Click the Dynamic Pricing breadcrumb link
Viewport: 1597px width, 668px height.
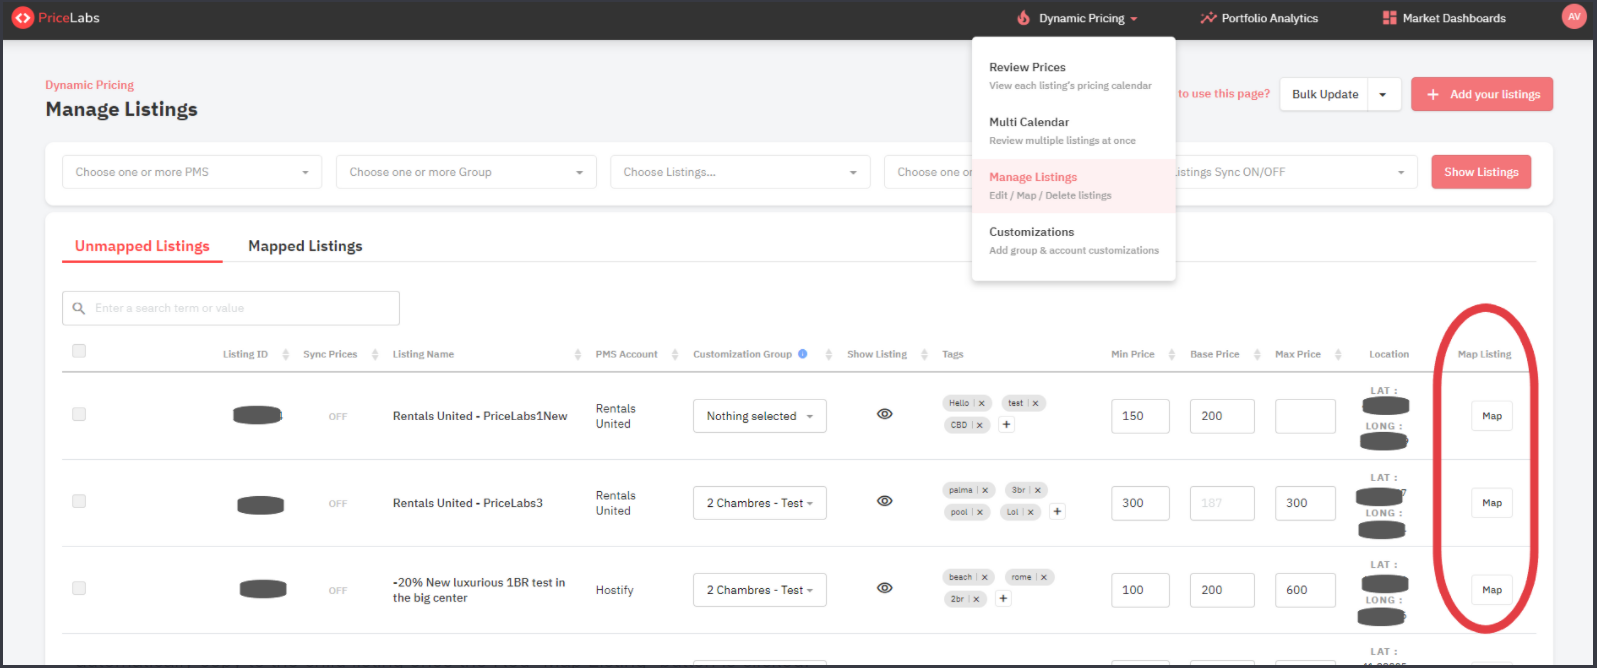[89, 85]
